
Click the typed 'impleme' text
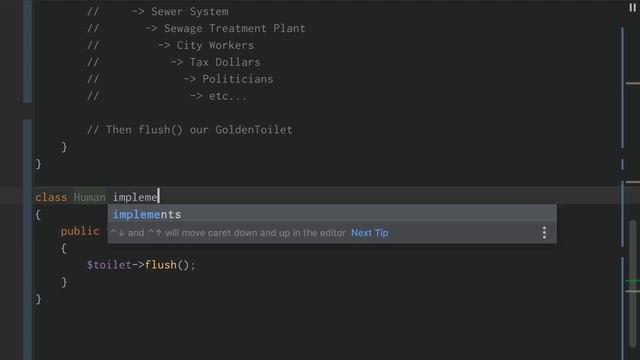click(135, 198)
